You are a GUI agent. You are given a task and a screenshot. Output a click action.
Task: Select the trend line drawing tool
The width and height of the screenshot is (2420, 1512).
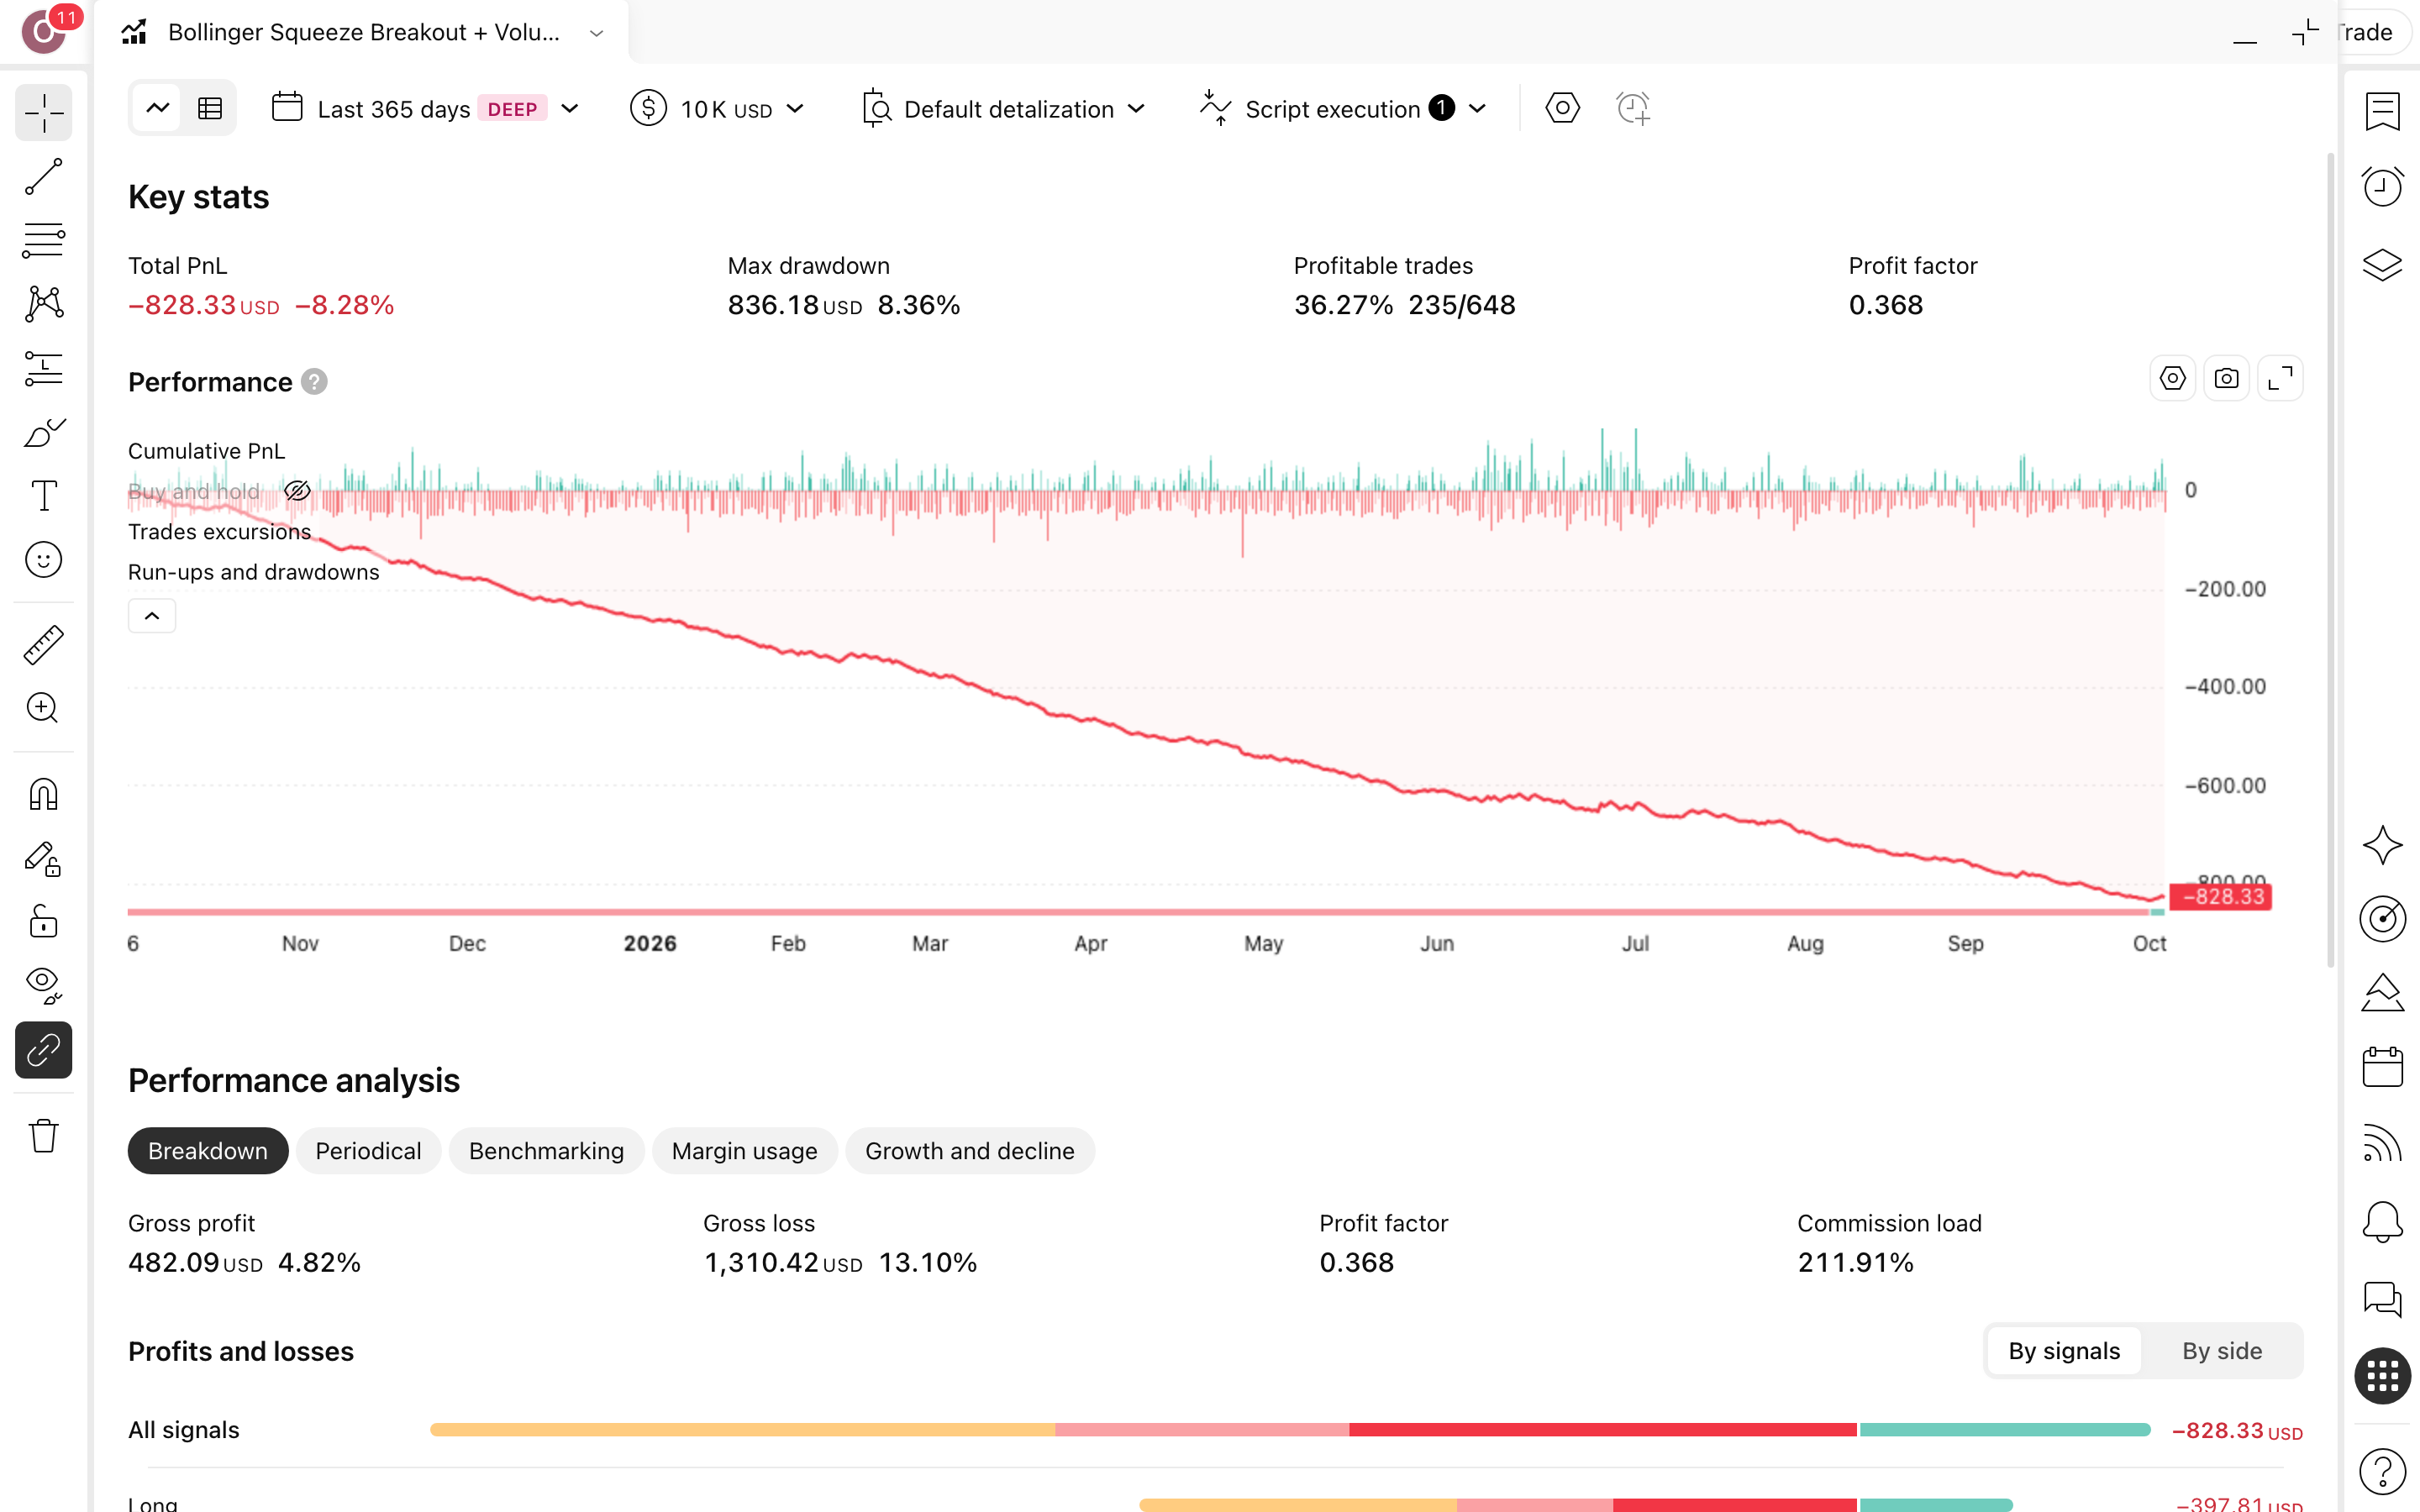44,177
